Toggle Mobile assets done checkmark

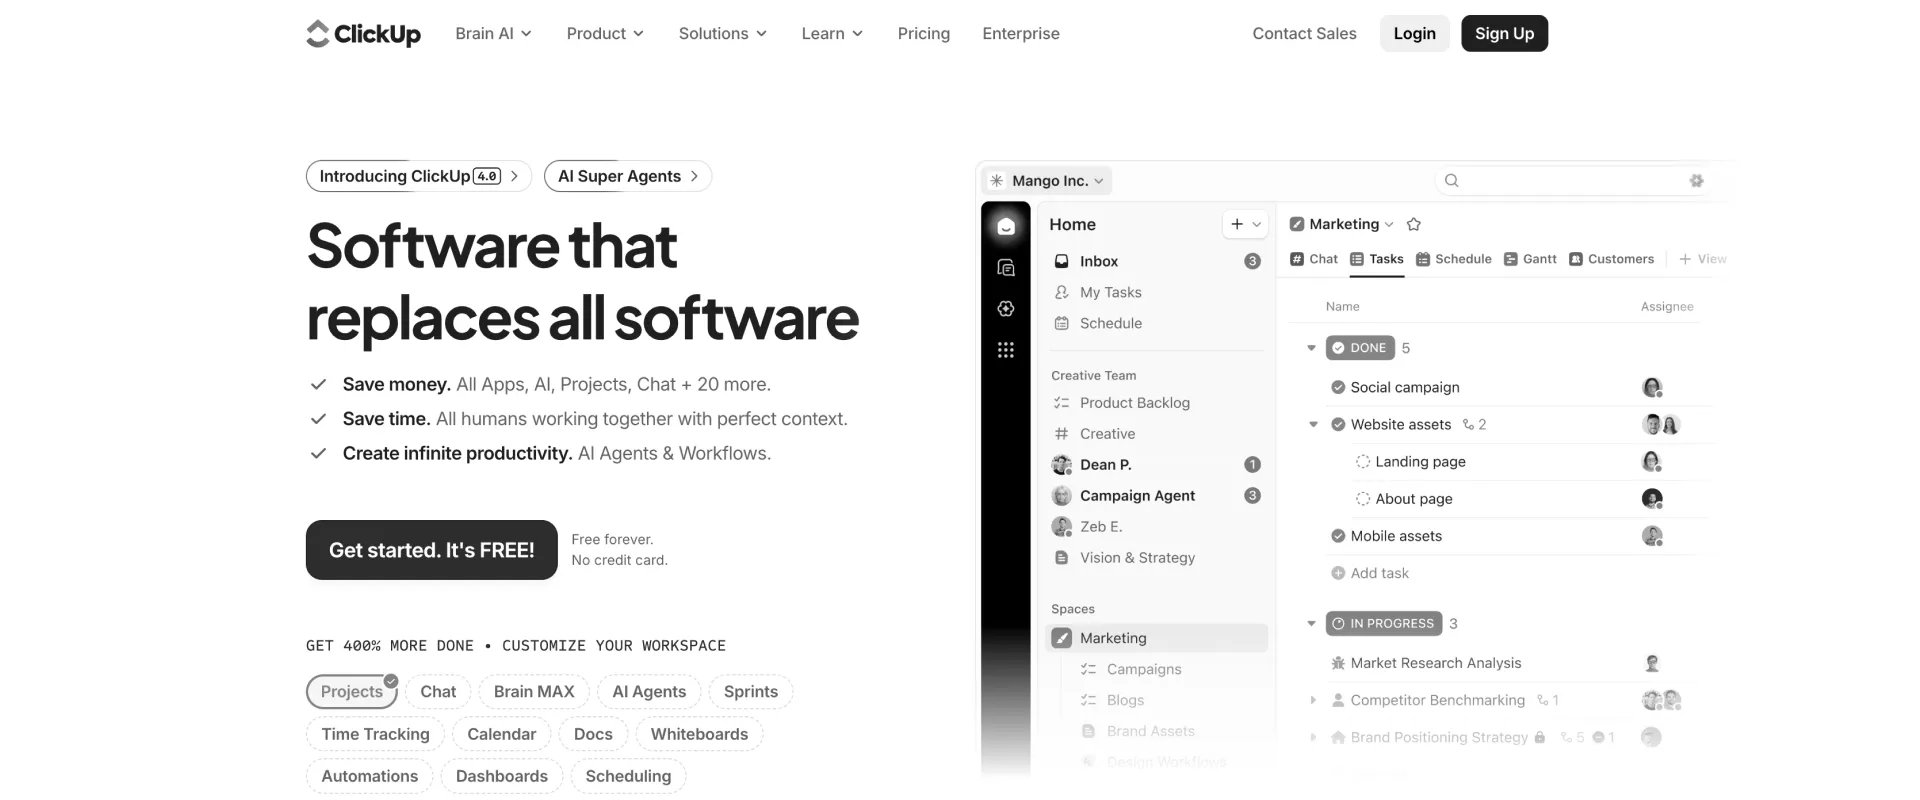tap(1338, 536)
